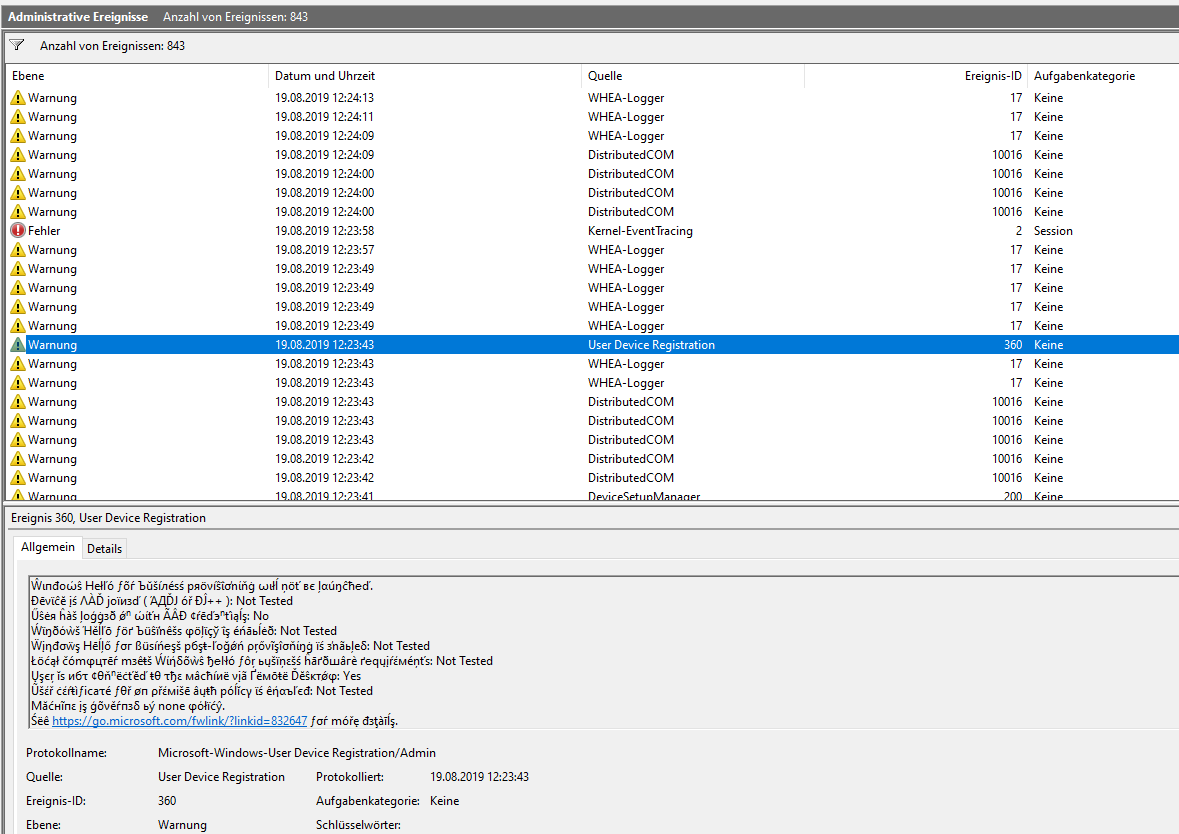The width and height of the screenshot is (1179, 834).
Task: Click the Remote Desktop line ending 'Yes'
Action: point(195,676)
